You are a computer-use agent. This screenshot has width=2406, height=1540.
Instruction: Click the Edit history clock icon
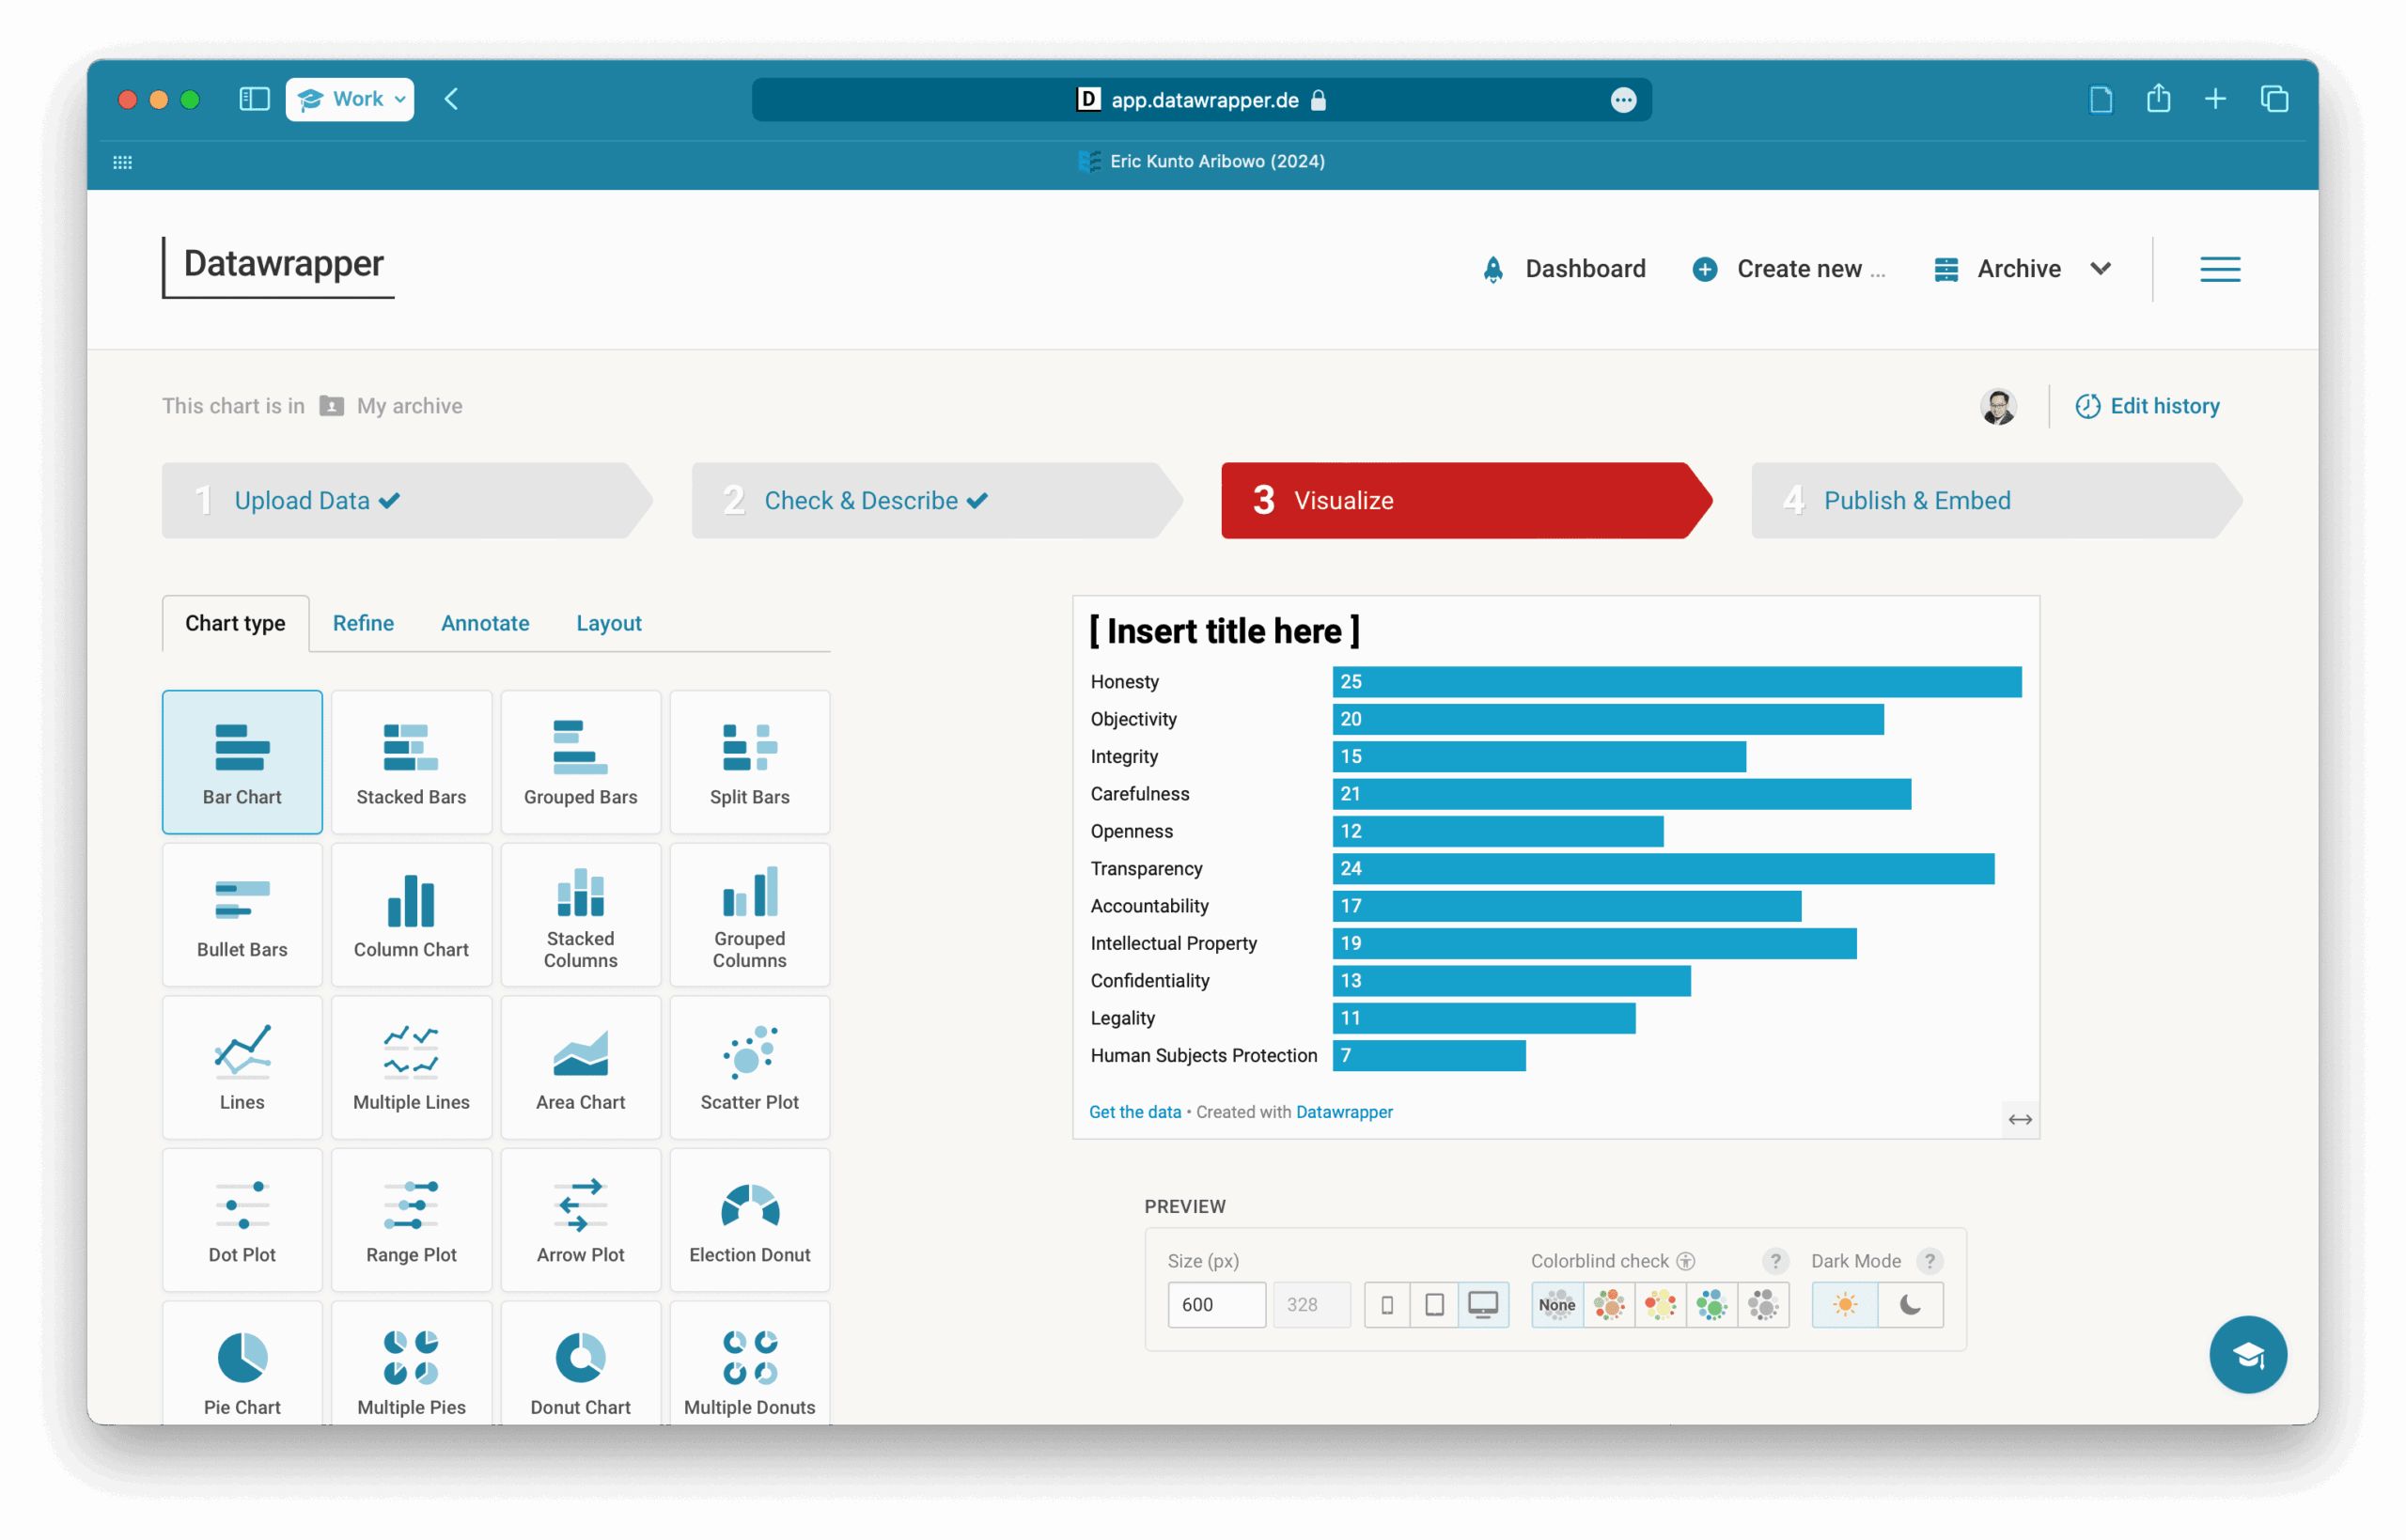coord(2087,406)
